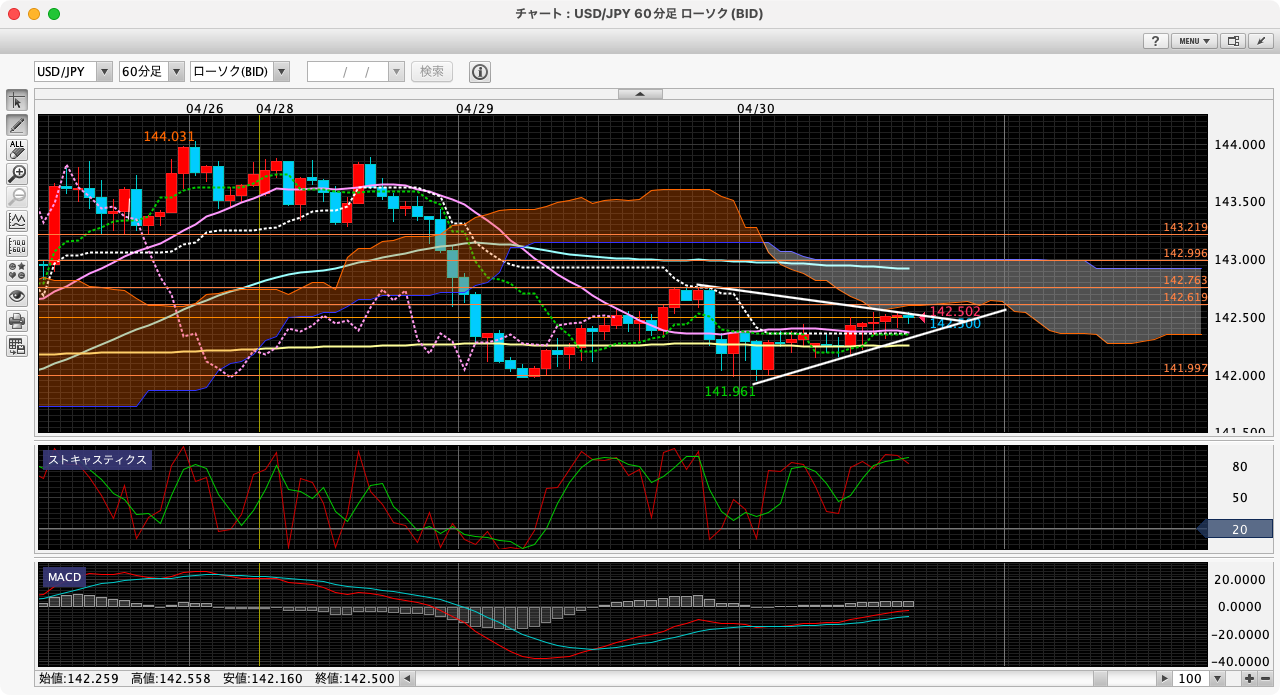Open the help question mark button

pos(1156,41)
